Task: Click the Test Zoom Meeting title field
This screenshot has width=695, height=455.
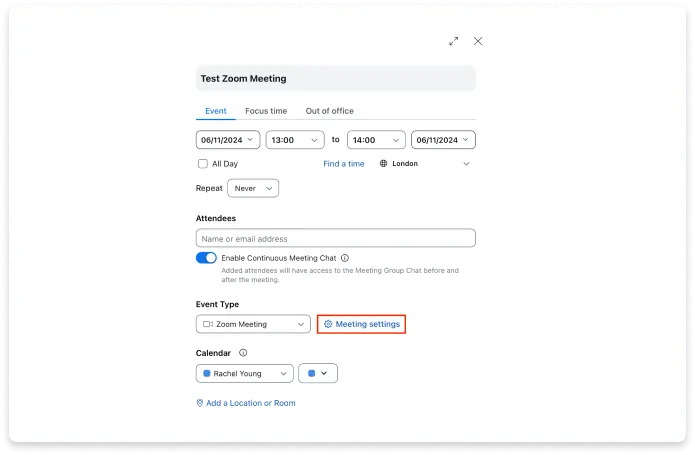Action: click(336, 79)
